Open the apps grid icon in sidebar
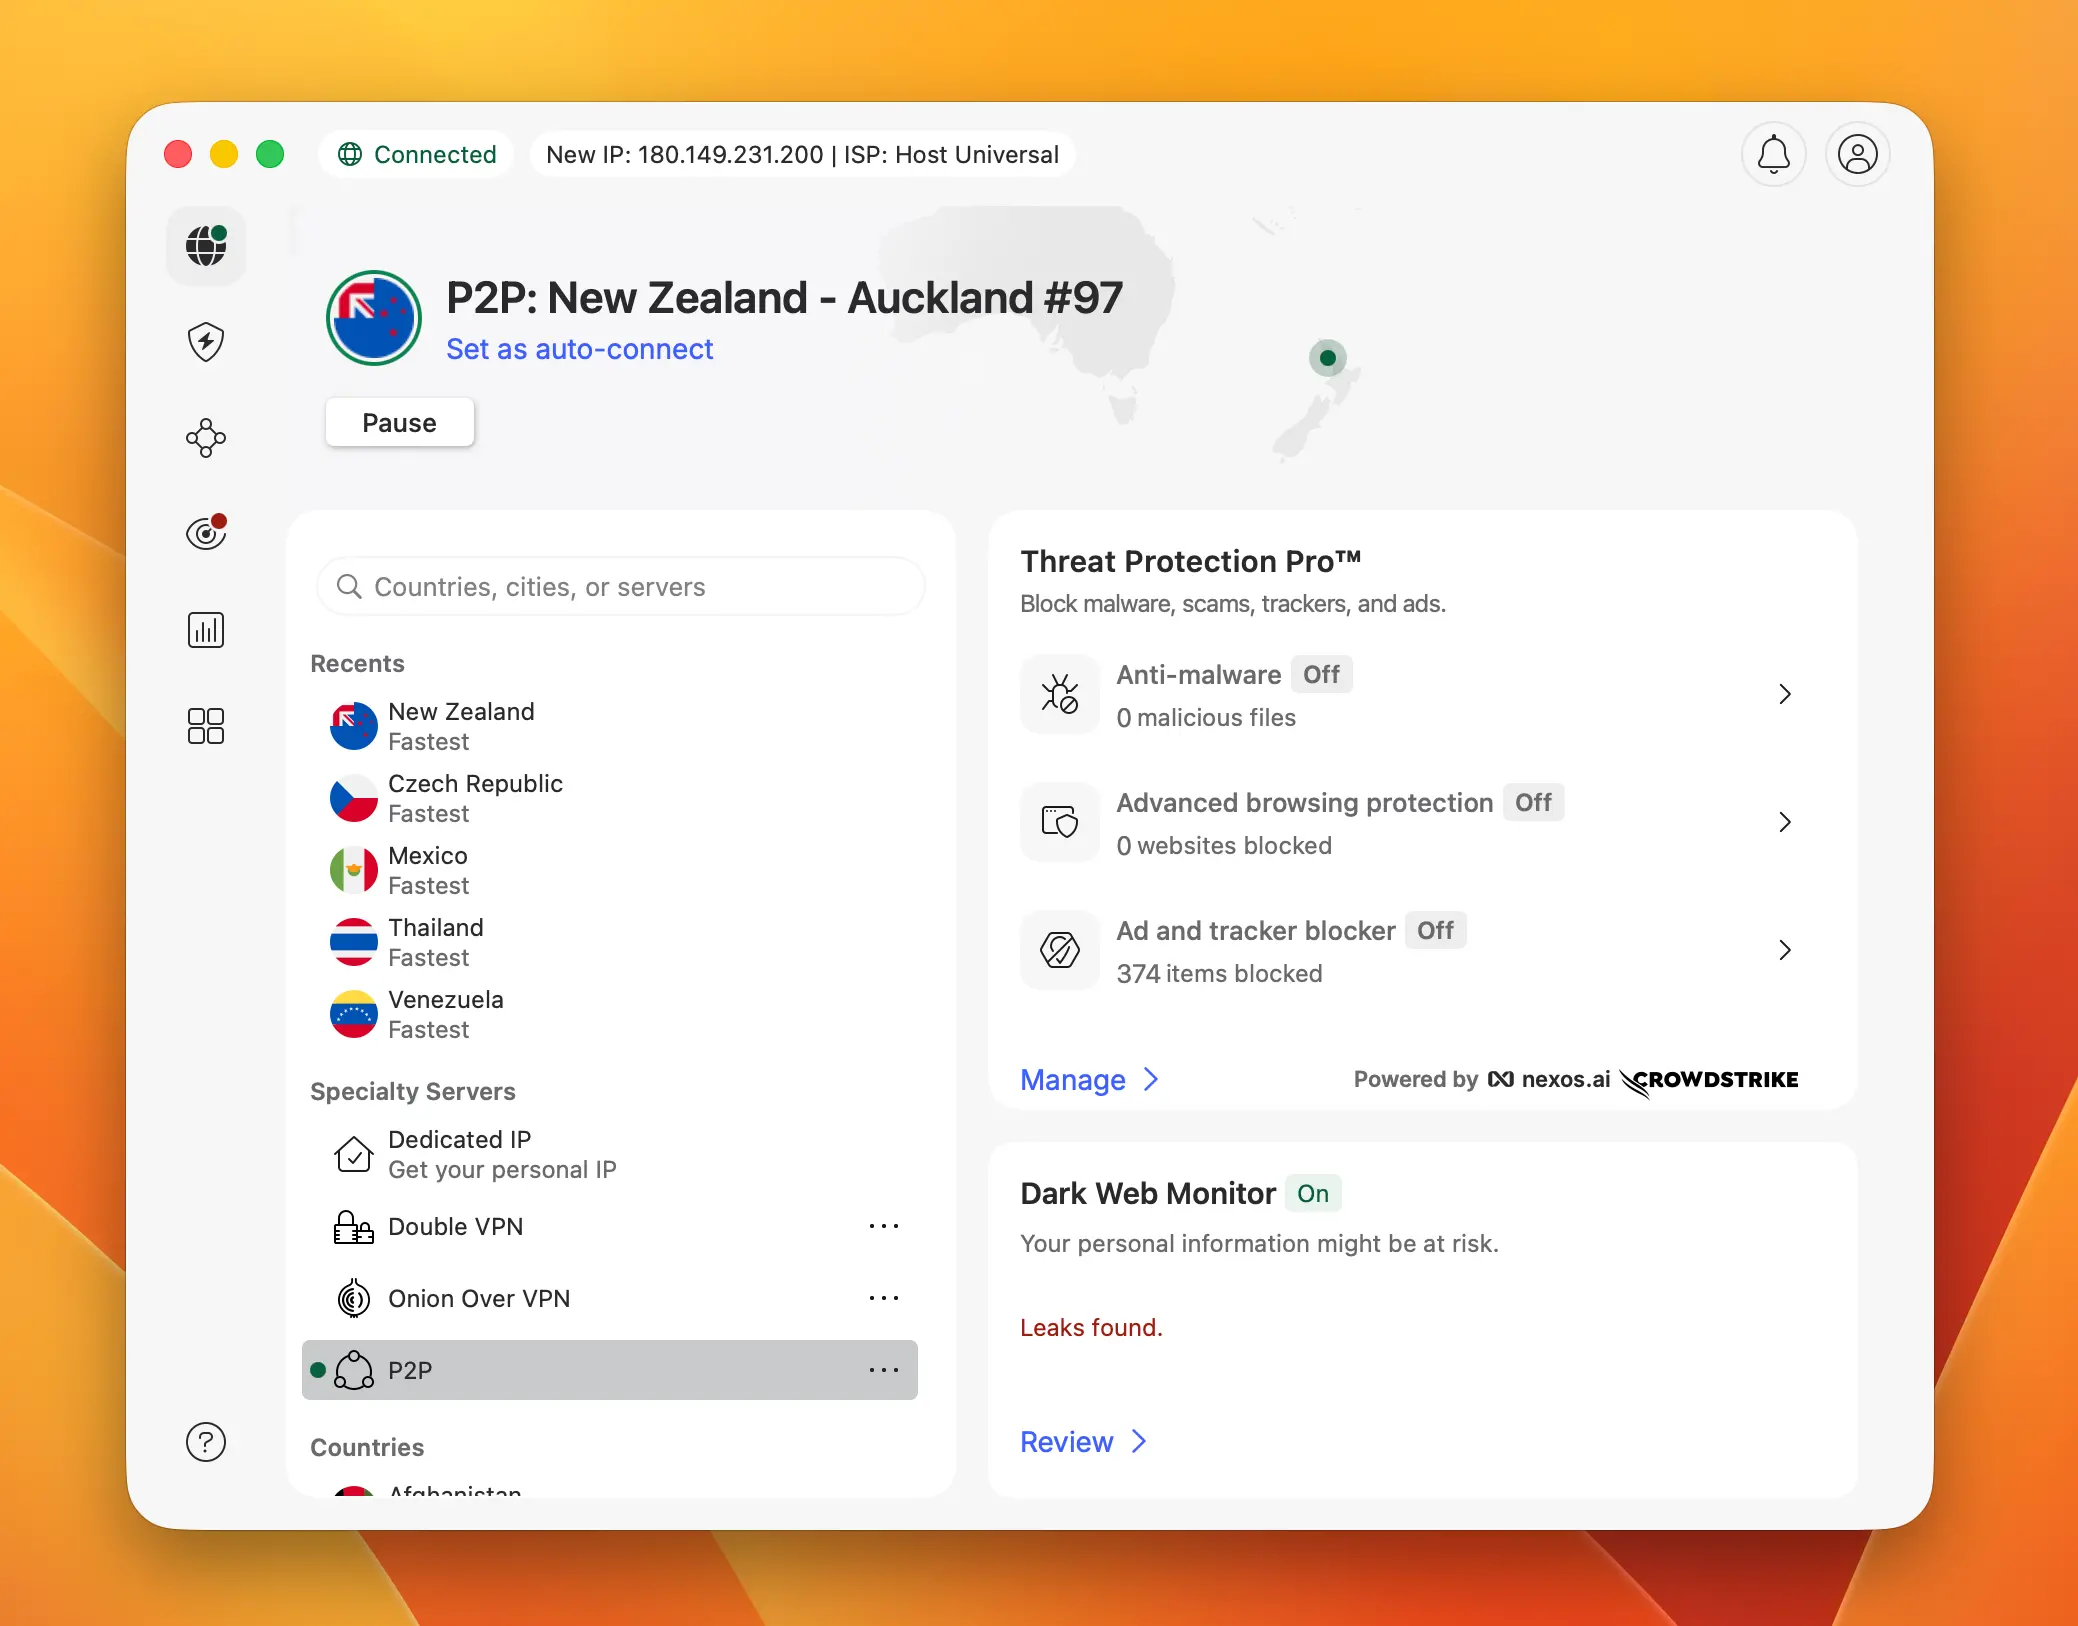The width and height of the screenshot is (2078, 1626). [x=205, y=726]
